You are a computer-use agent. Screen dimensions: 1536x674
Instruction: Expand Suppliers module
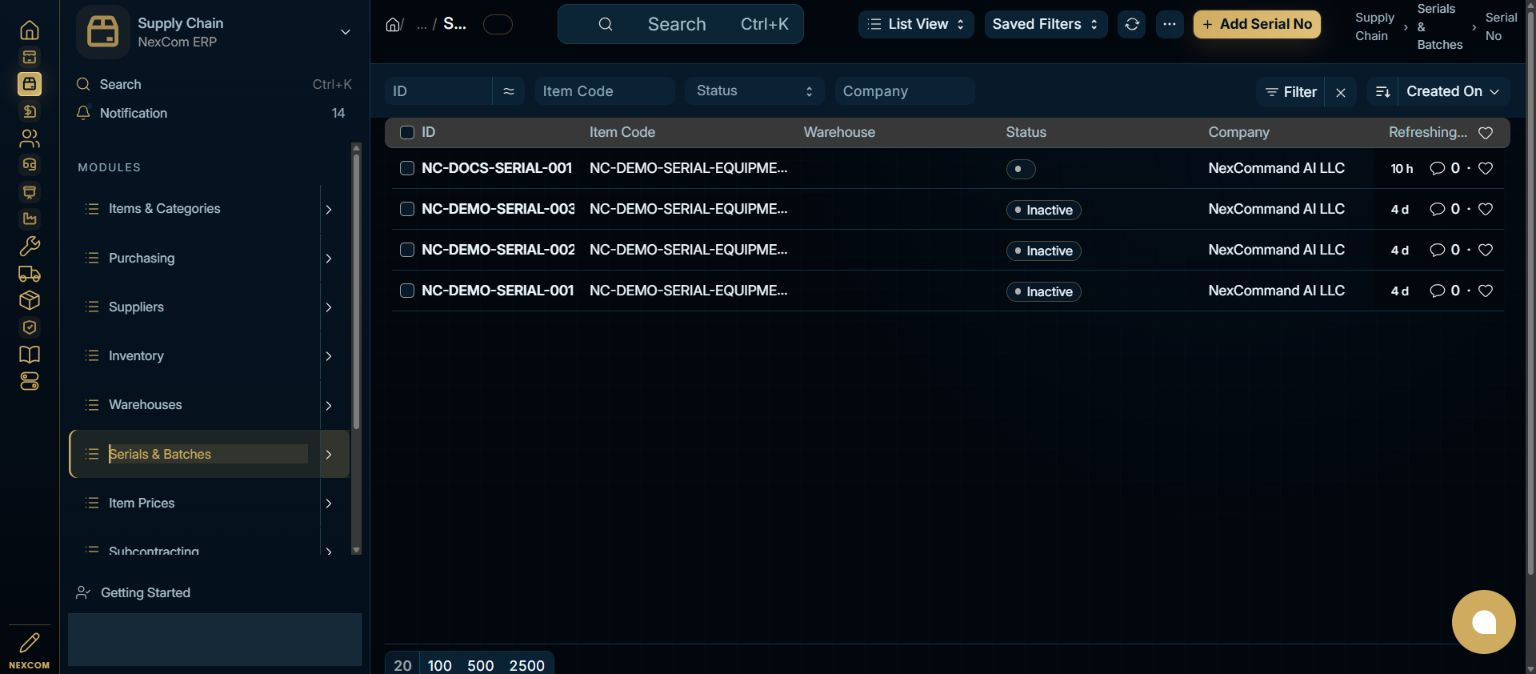[x=328, y=307]
